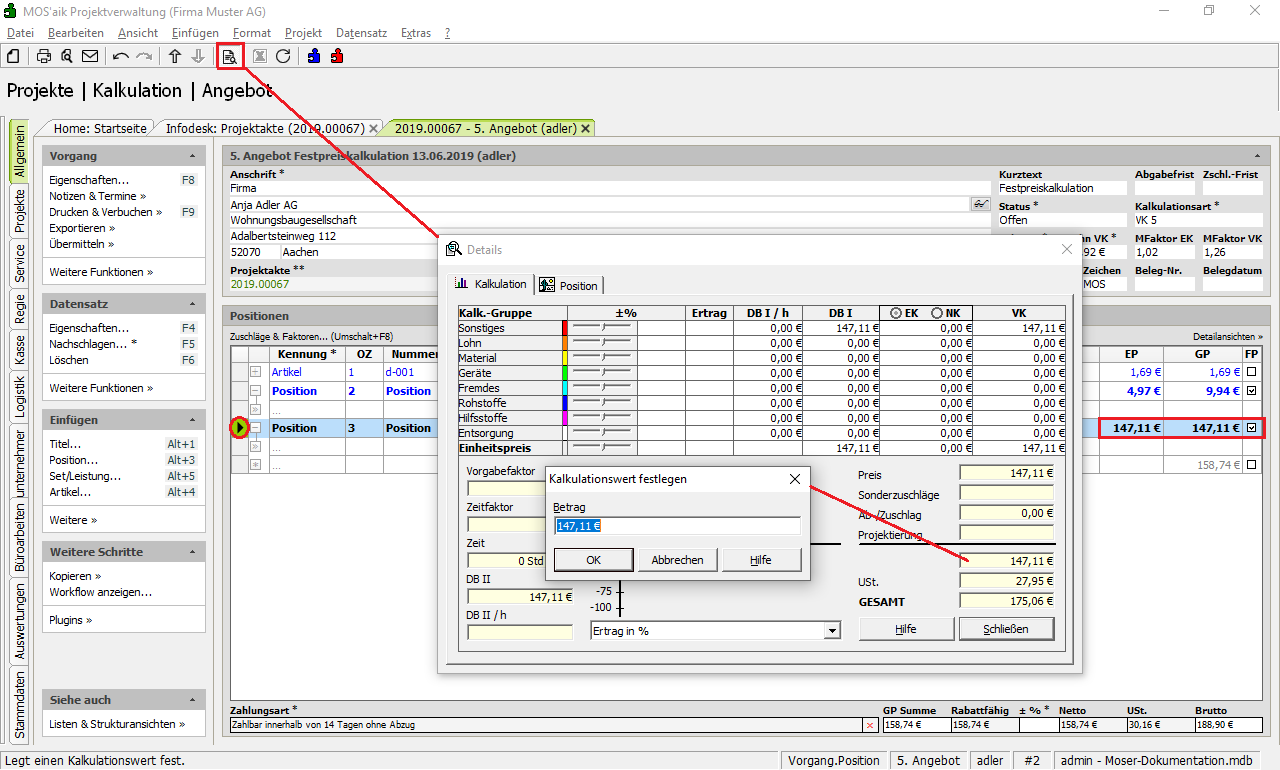Open the 'Ertrag in %' dropdown
Image resolution: width=1280 pixels, height=770 pixels.
pos(831,630)
